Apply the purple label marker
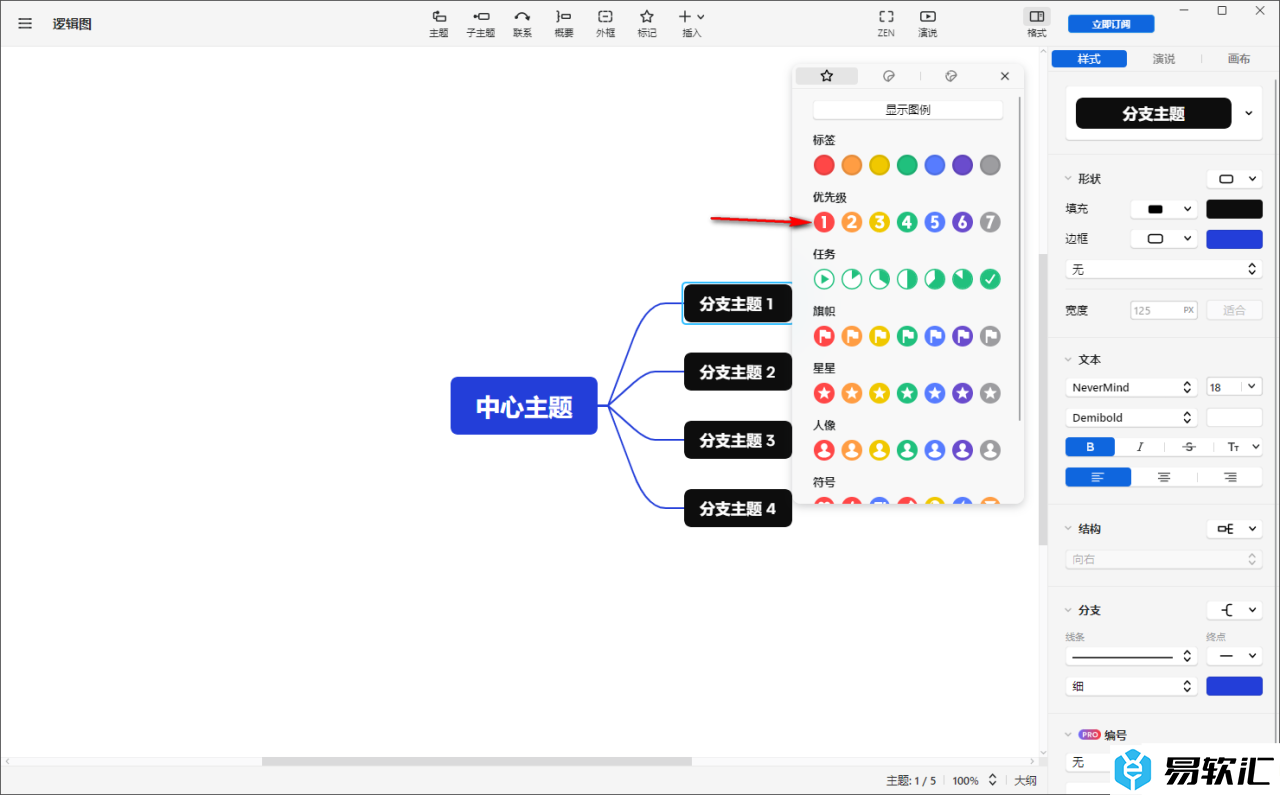 pyautogui.click(x=962, y=165)
